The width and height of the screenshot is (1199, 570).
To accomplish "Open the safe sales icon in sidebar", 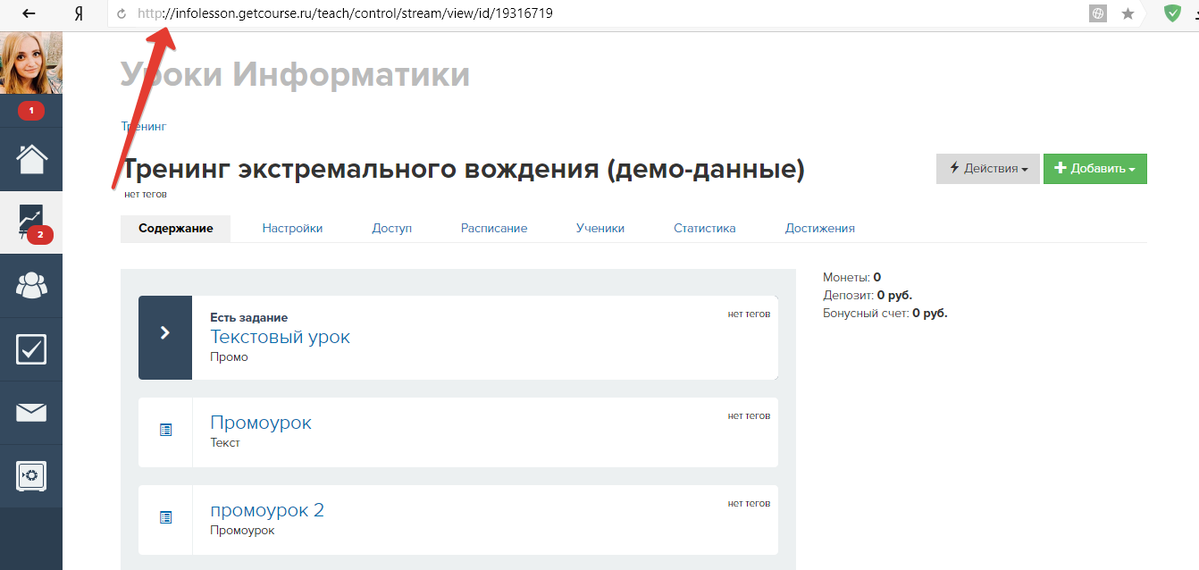I will (x=31, y=476).
